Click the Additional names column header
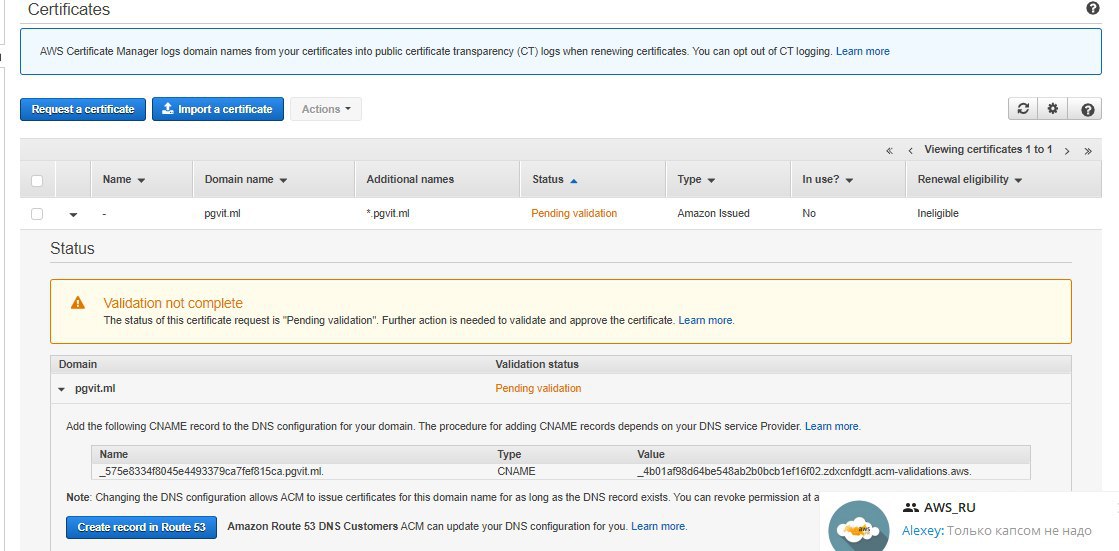Image resolution: width=1119 pixels, height=551 pixels. tap(410, 180)
